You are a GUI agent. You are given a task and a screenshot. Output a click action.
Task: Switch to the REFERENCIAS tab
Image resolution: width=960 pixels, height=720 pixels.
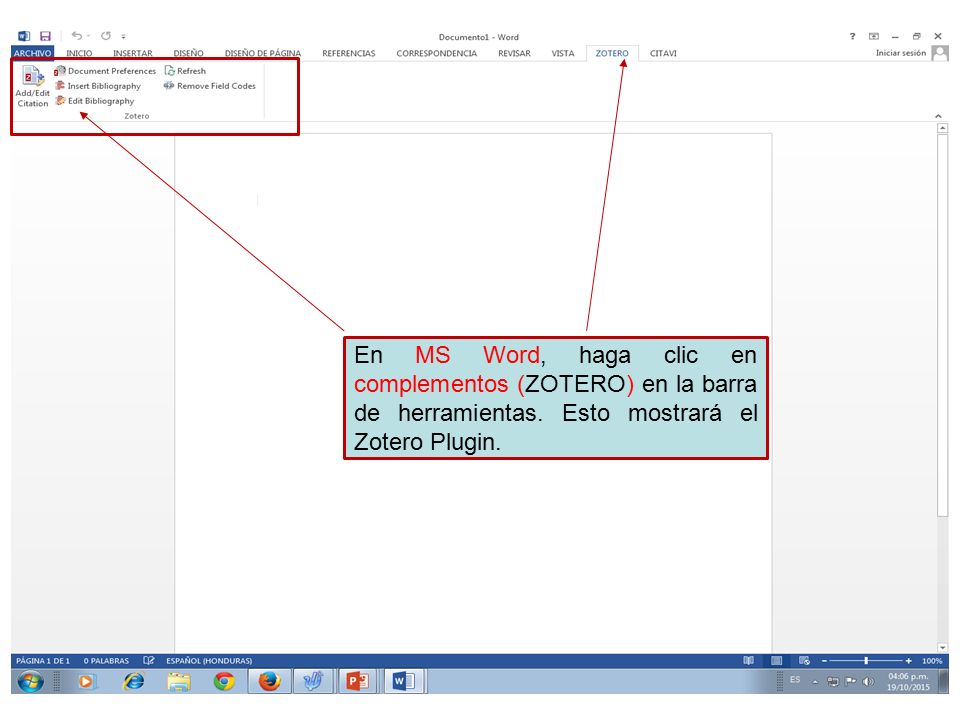click(349, 53)
